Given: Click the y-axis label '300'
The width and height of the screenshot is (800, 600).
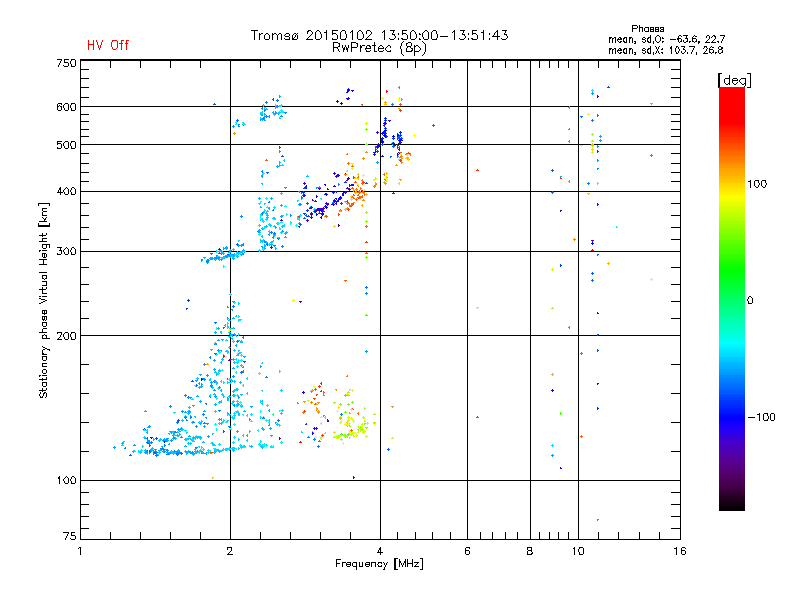Looking at the screenshot, I should click(66, 252).
